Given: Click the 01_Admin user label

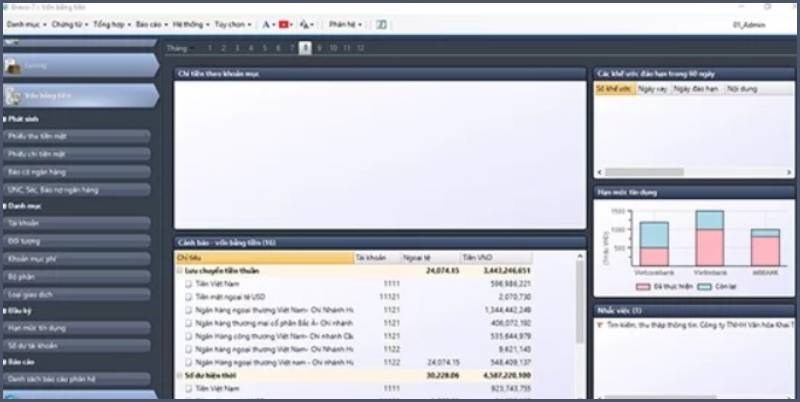Looking at the screenshot, I should pyautogui.click(x=749, y=24).
